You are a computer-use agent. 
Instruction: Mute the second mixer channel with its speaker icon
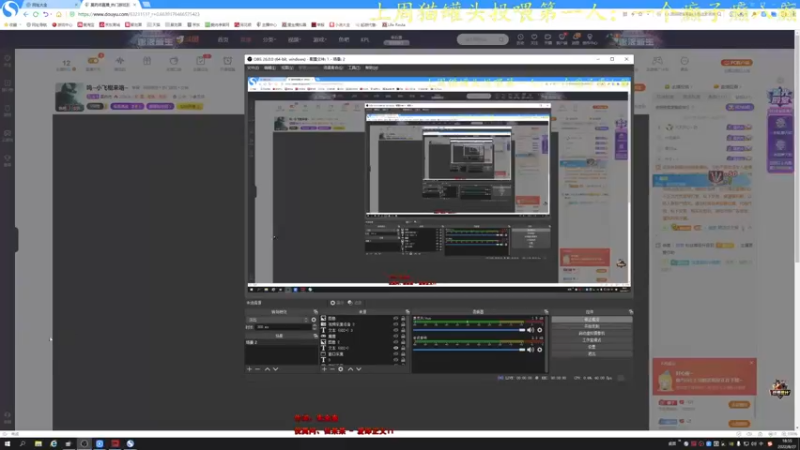click(x=531, y=349)
